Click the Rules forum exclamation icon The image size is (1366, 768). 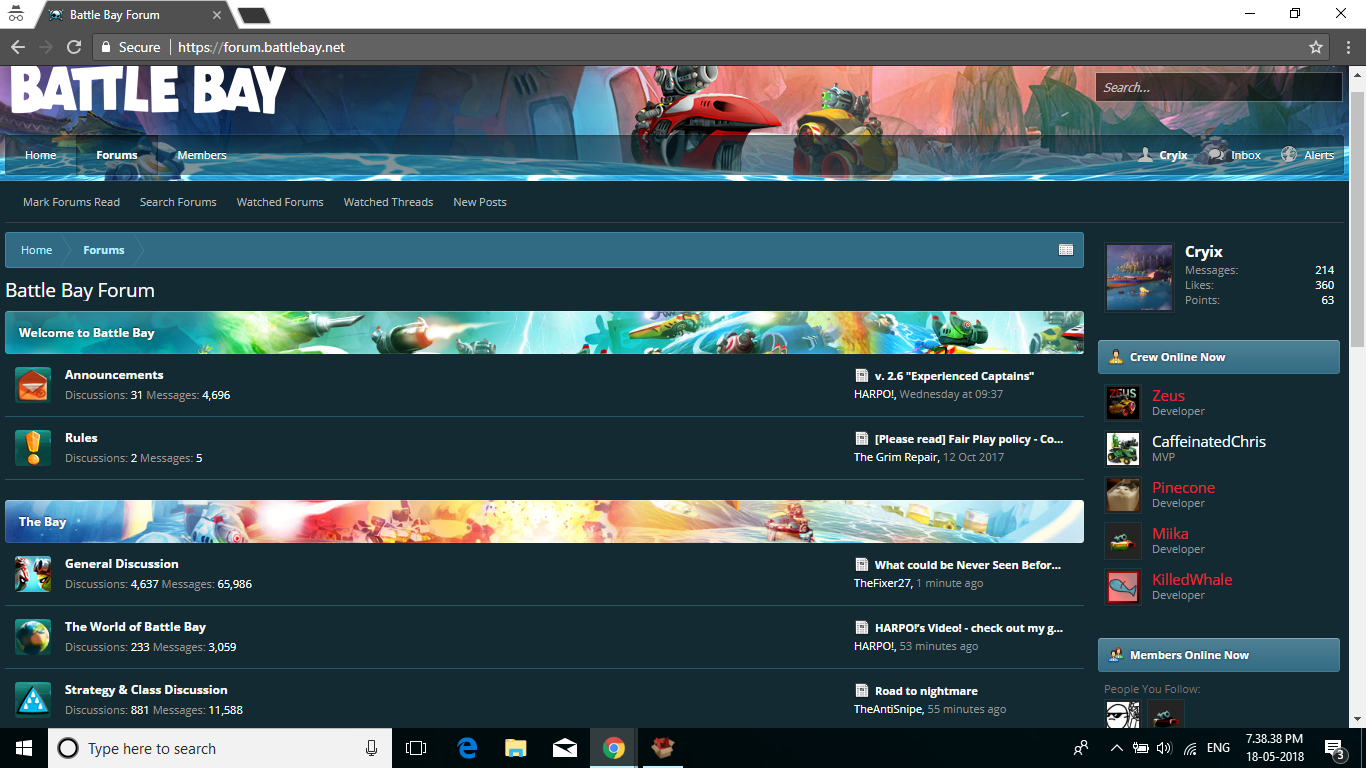coord(32,447)
